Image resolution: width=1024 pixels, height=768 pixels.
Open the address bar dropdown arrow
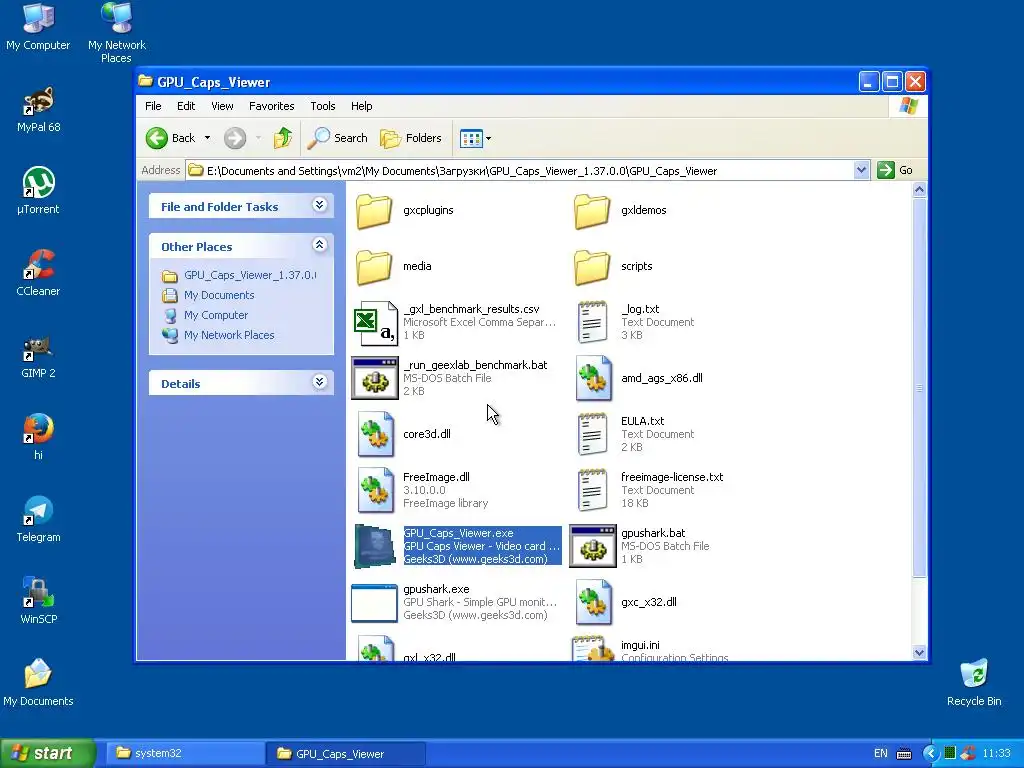click(x=861, y=170)
